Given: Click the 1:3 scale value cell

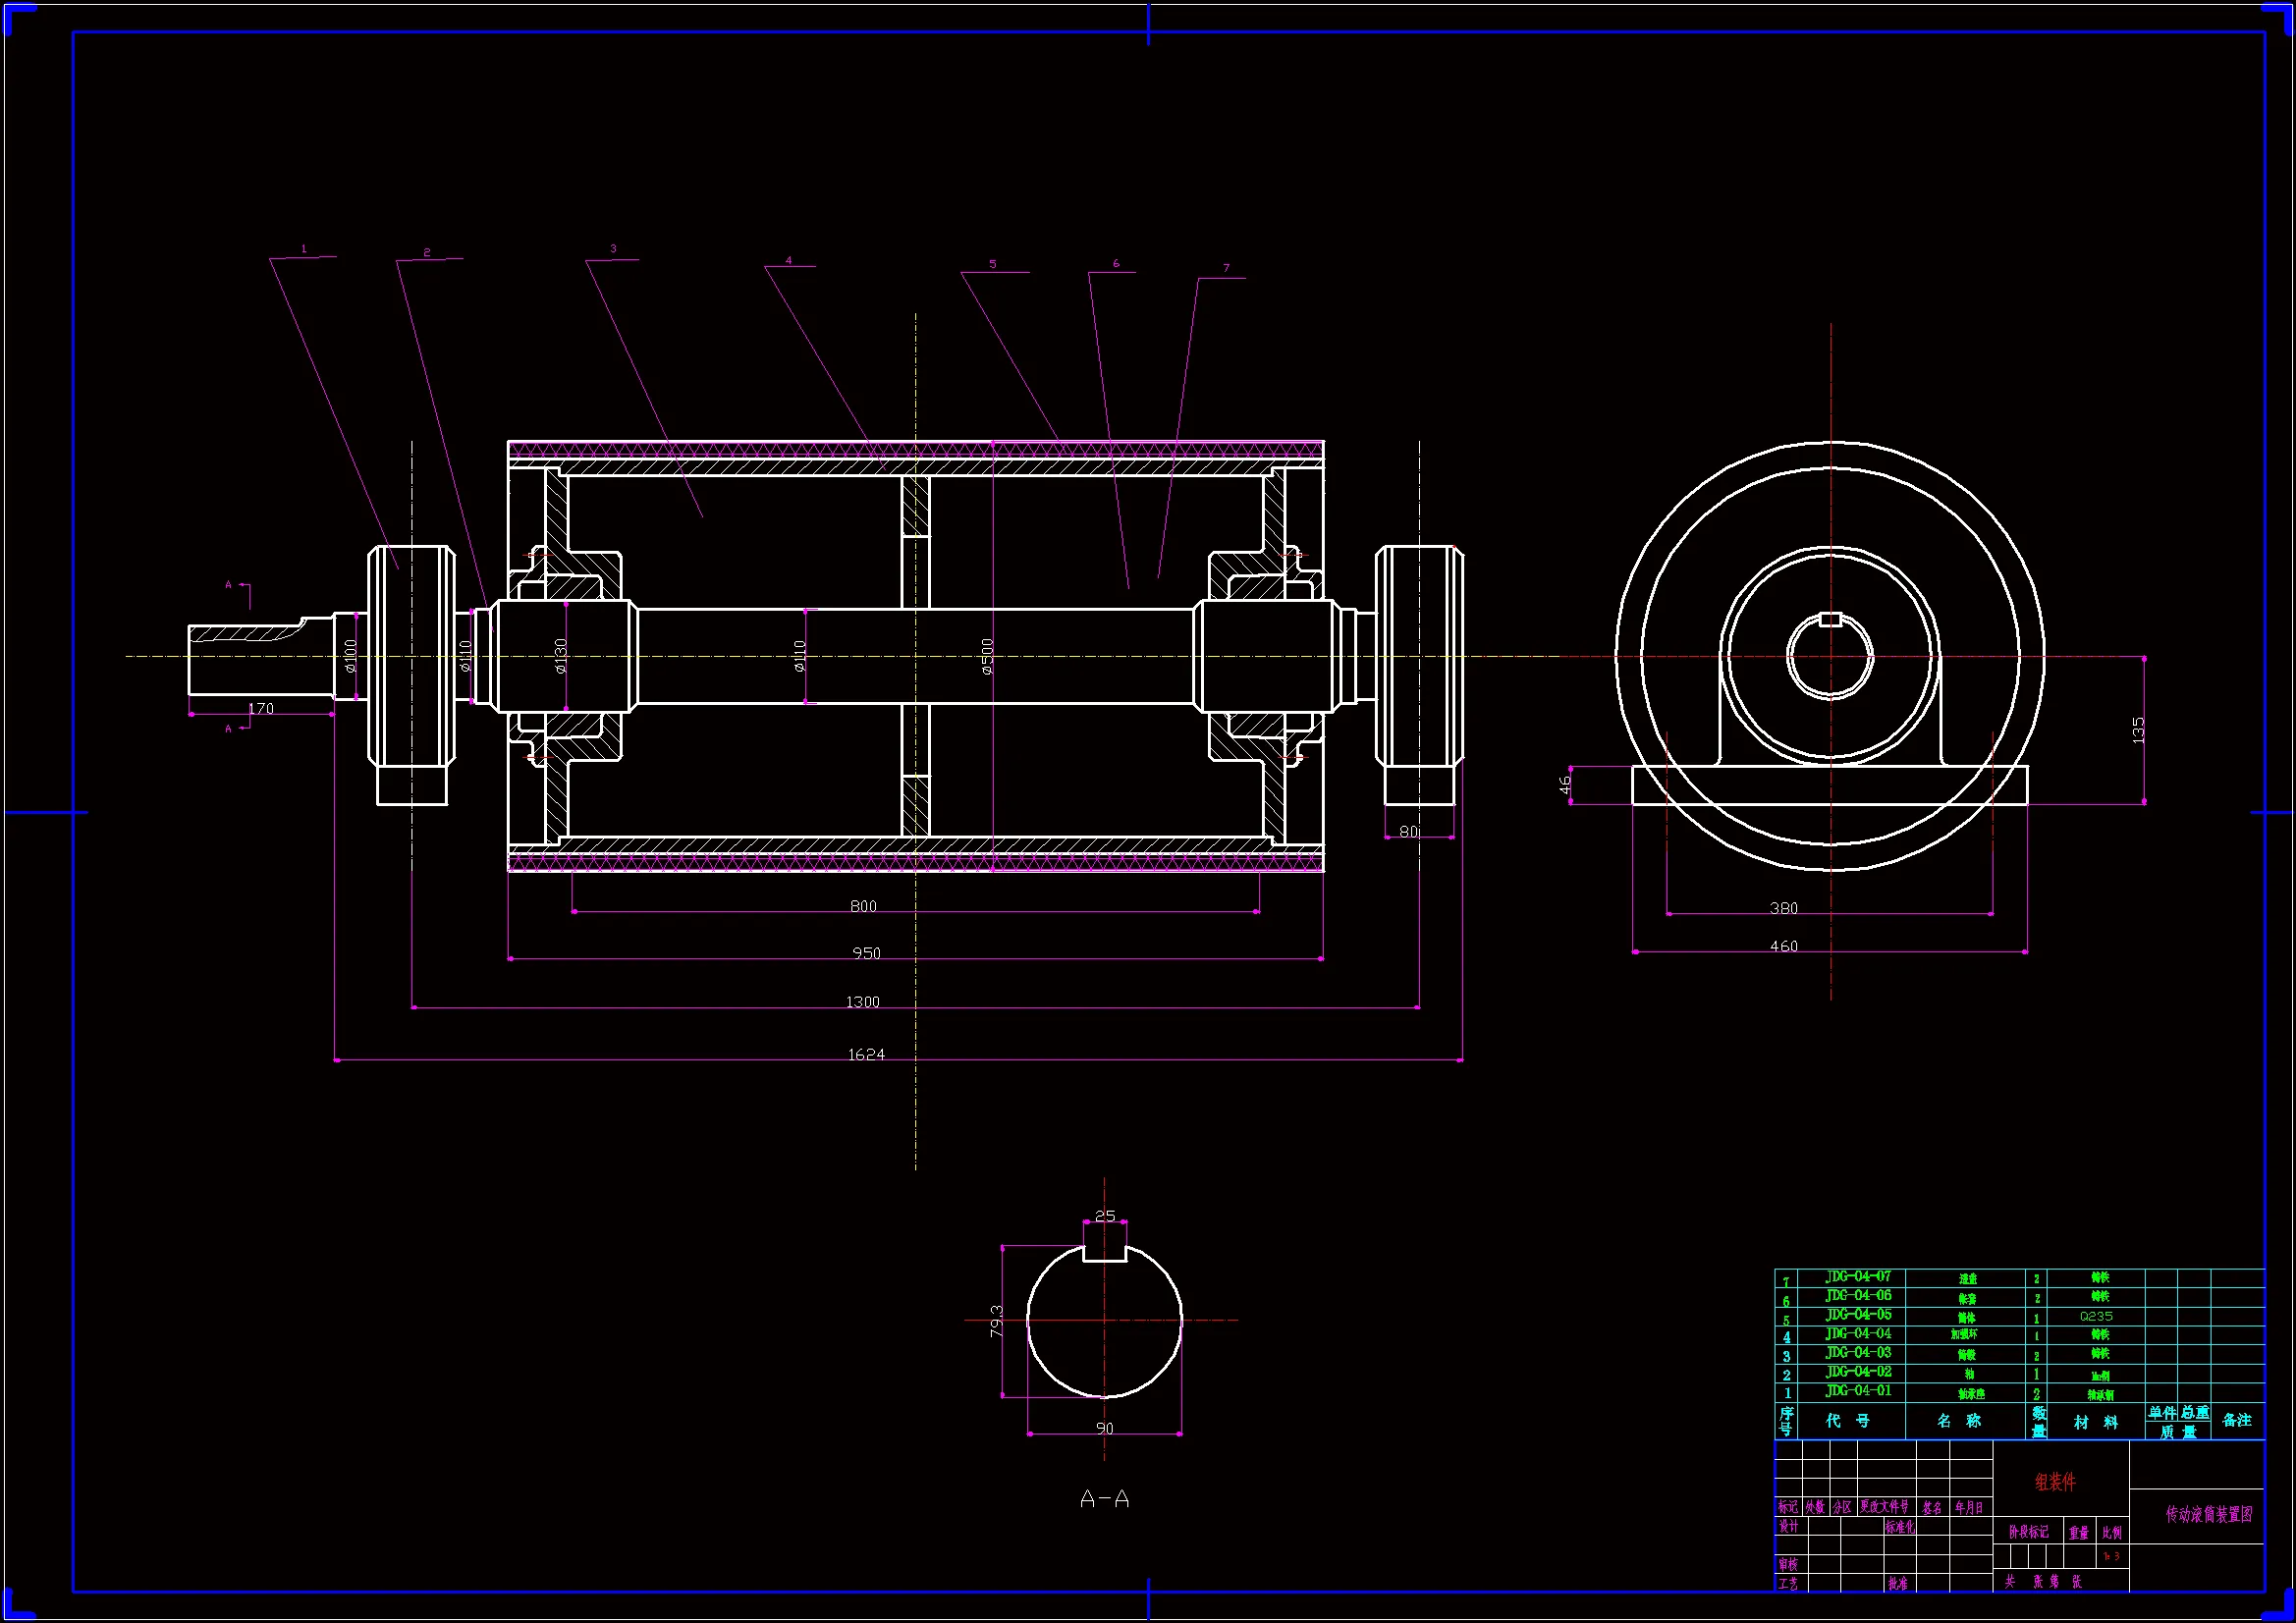Looking at the screenshot, I should click(x=2111, y=1556).
